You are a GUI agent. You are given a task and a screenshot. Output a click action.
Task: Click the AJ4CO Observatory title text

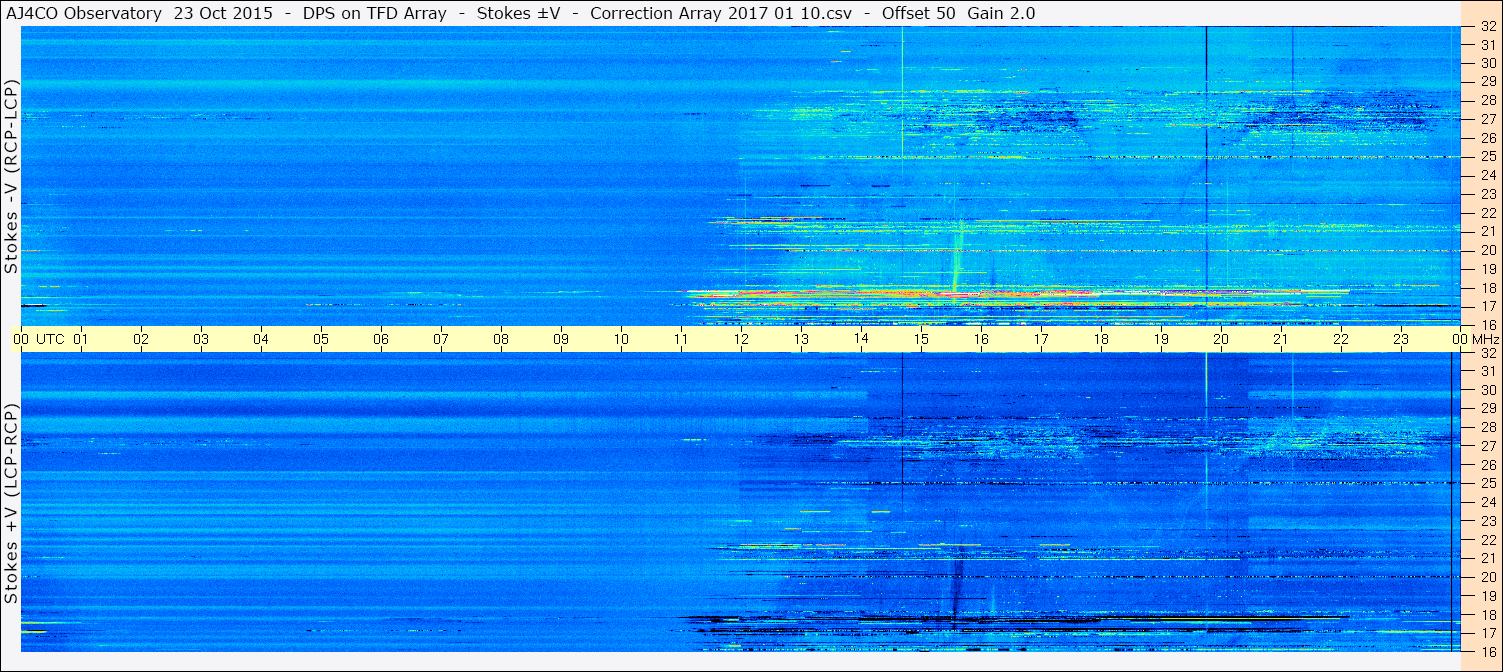tap(83, 13)
